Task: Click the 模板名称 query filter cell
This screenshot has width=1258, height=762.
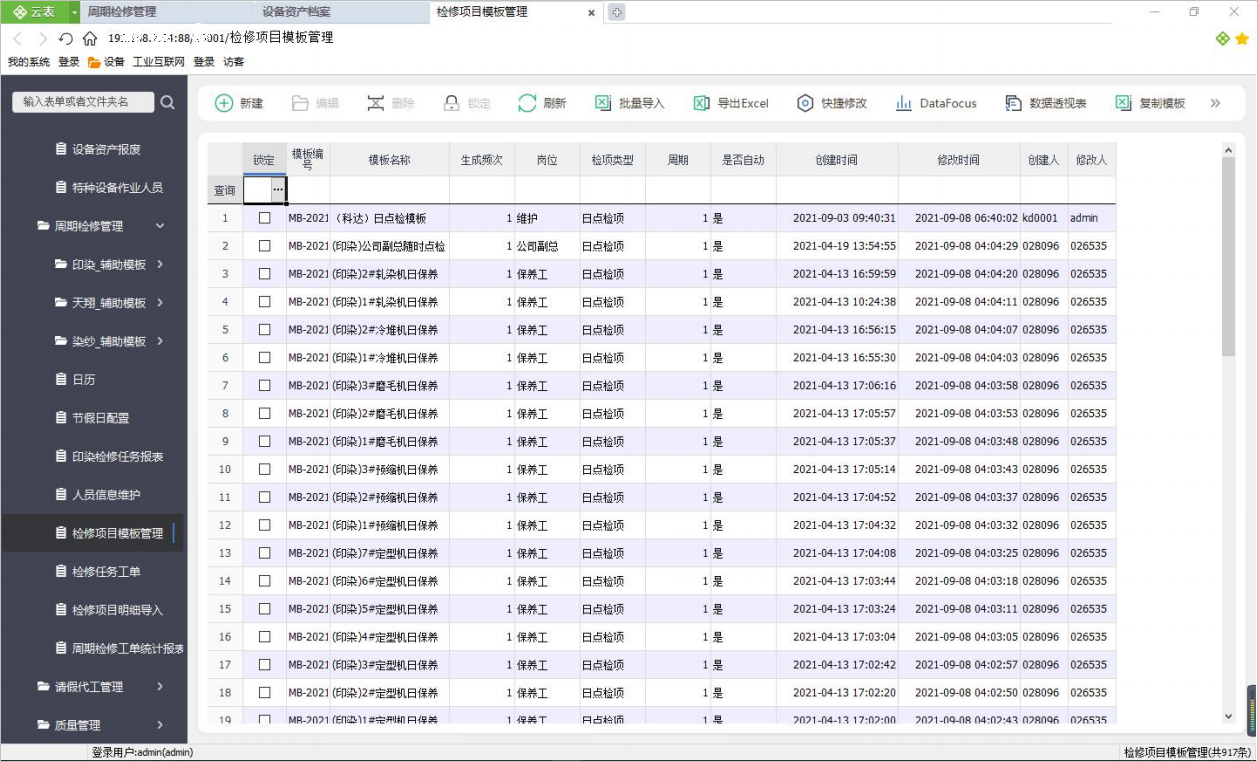Action: pyautogui.click(x=389, y=190)
